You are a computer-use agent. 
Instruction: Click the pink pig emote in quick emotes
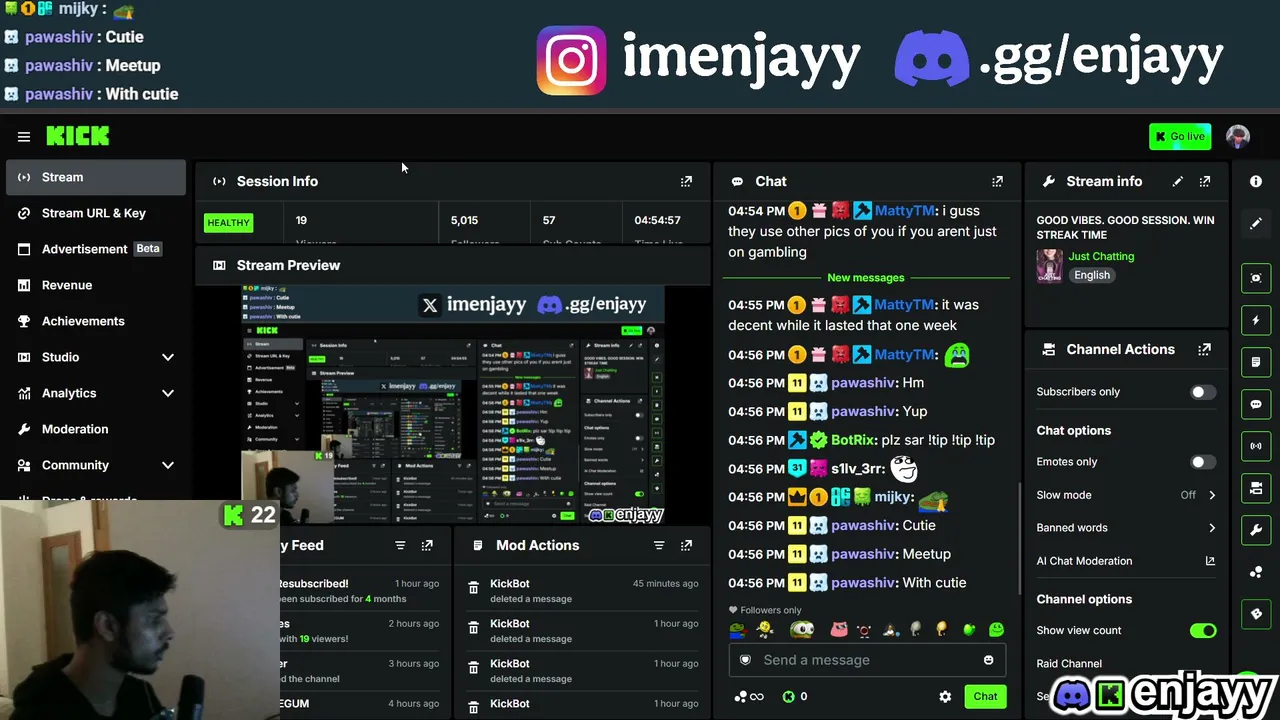tap(839, 629)
